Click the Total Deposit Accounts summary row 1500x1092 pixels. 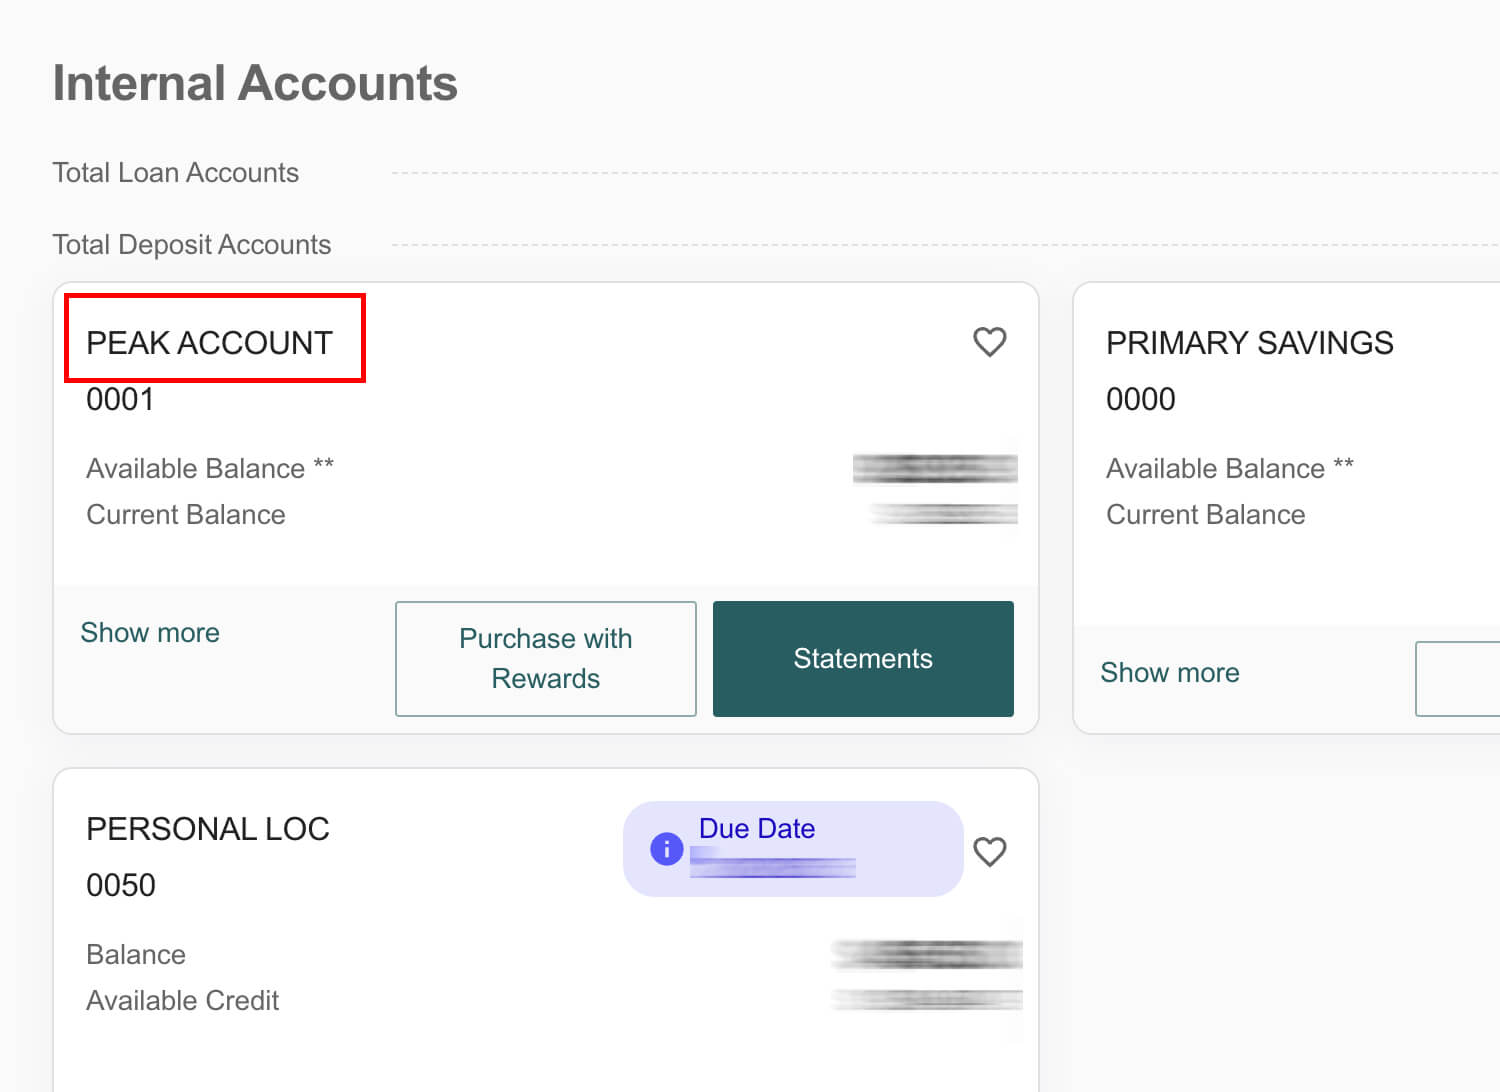click(x=191, y=244)
